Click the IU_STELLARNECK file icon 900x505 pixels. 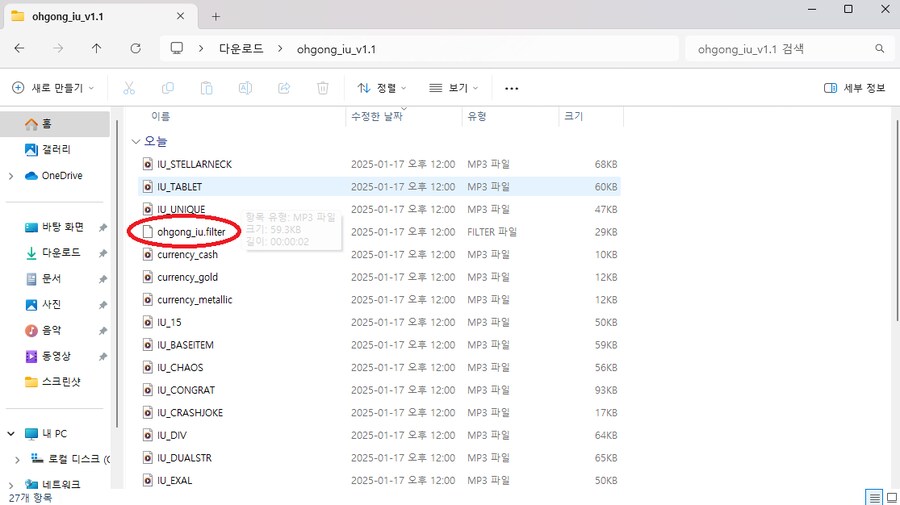[x=148, y=164]
